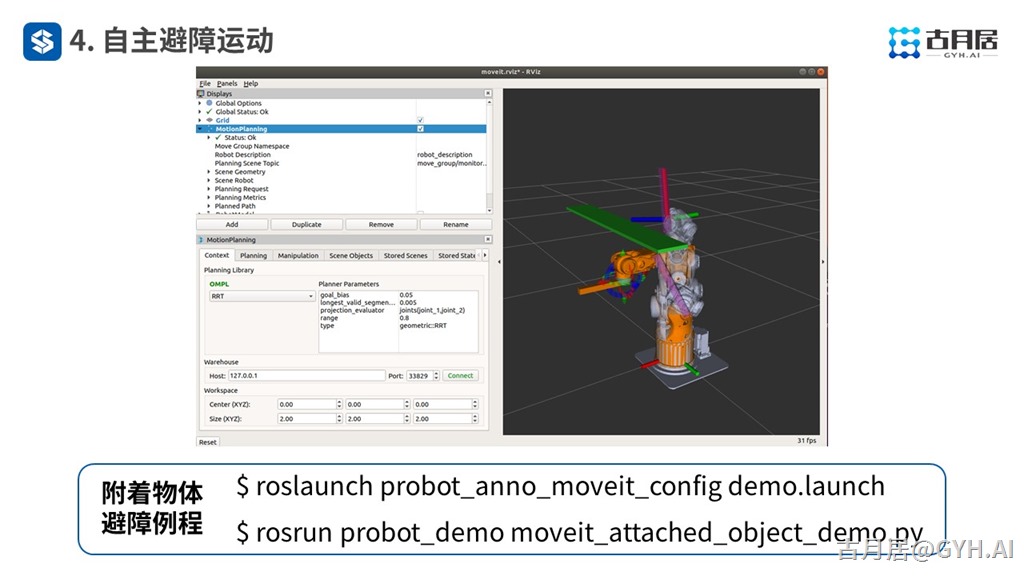Switch to the Context tab

pos(217,255)
